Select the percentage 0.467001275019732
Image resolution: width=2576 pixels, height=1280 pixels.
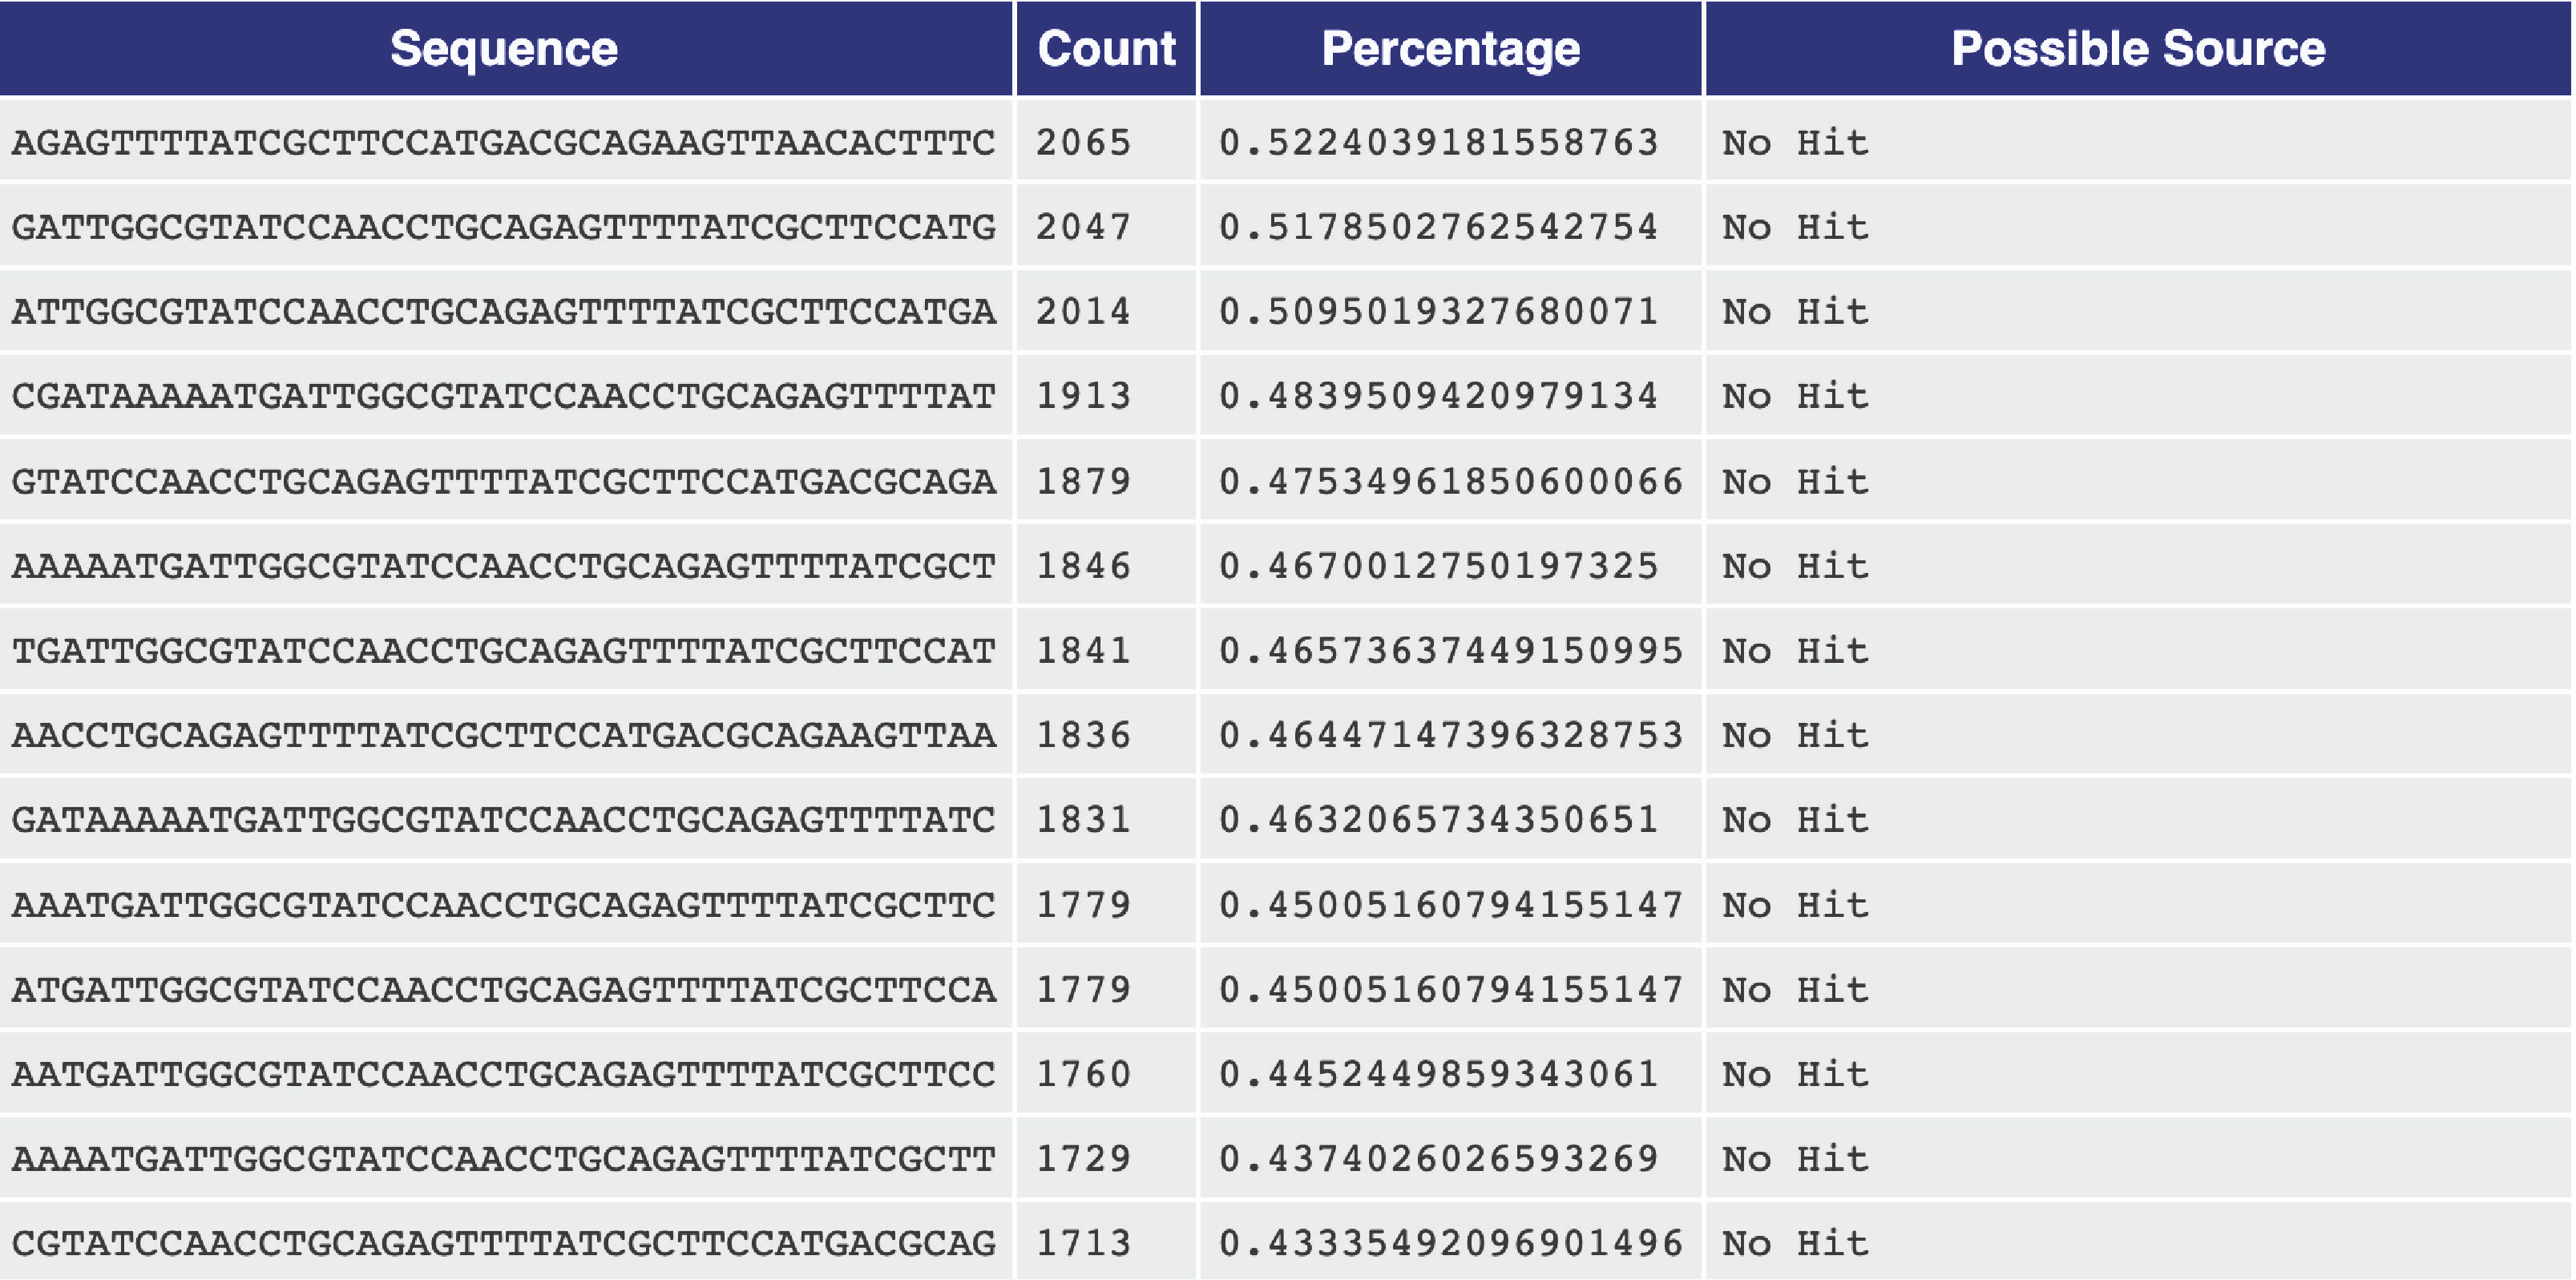click(1438, 567)
